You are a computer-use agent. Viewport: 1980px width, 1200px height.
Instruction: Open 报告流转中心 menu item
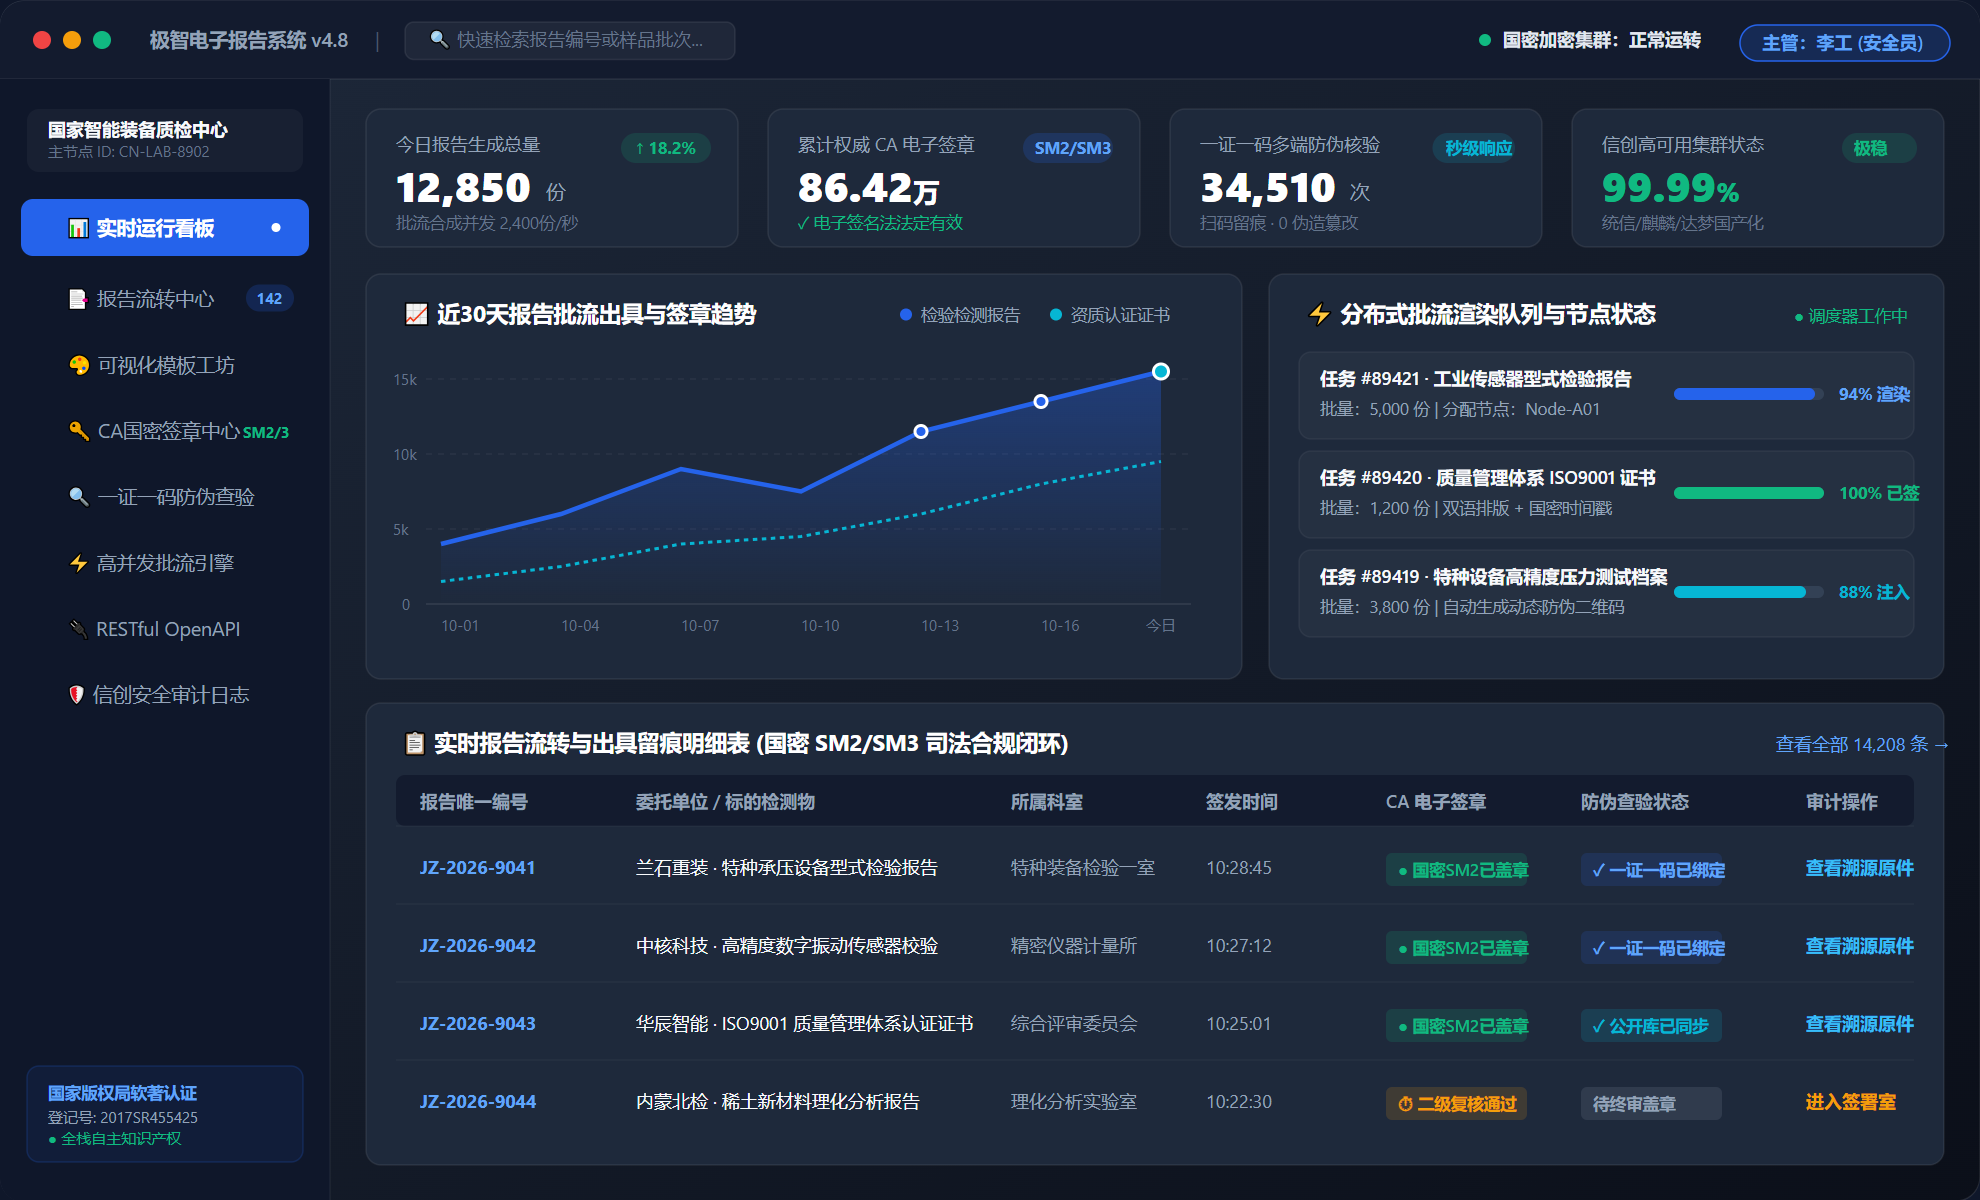tap(165, 299)
